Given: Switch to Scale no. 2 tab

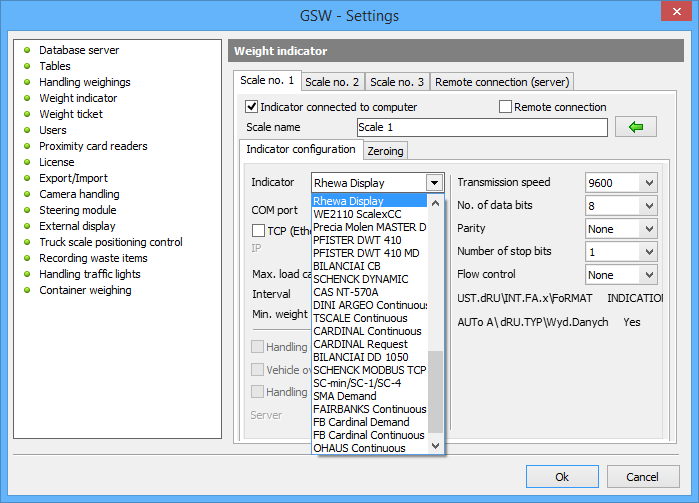Looking at the screenshot, I should tap(332, 82).
